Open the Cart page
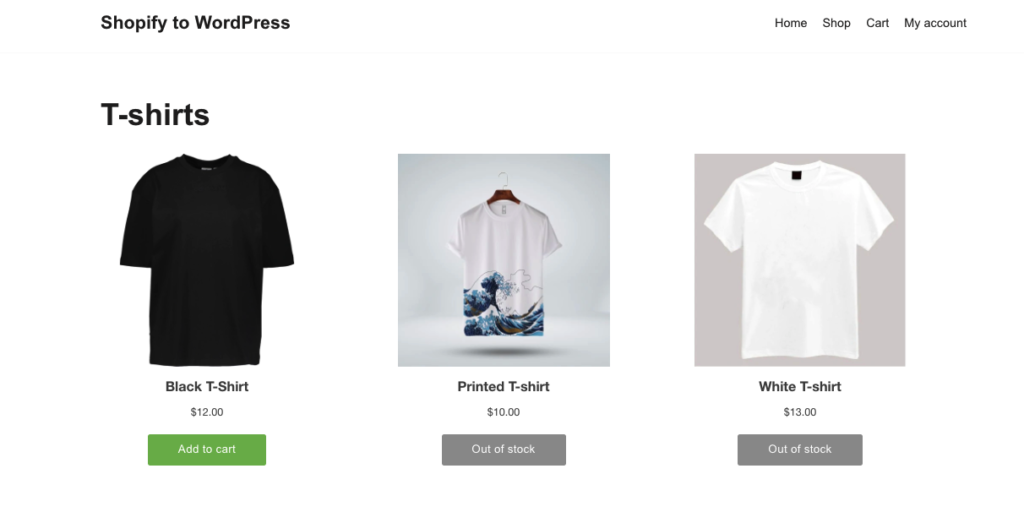 pyautogui.click(x=877, y=23)
